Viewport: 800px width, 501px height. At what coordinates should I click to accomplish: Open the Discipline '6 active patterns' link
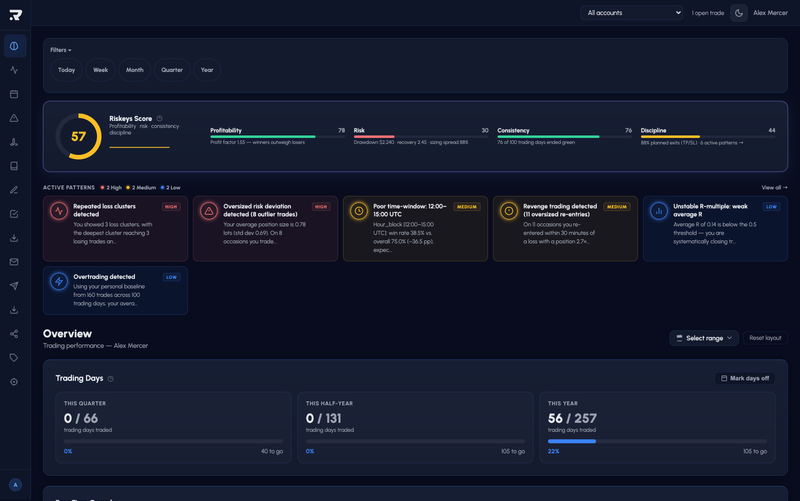(x=722, y=143)
